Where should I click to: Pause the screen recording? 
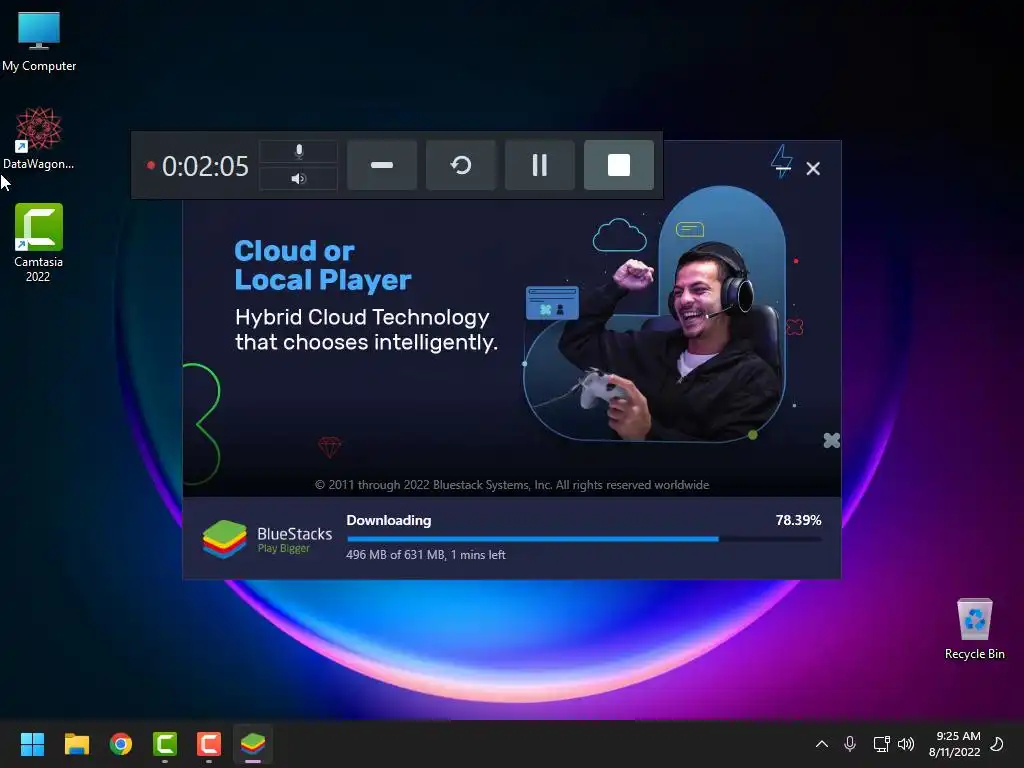click(x=539, y=165)
